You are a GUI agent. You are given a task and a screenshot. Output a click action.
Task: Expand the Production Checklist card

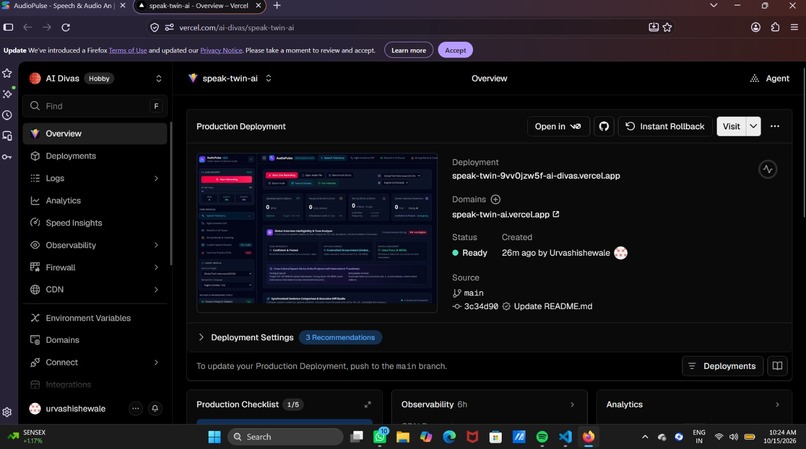point(368,405)
